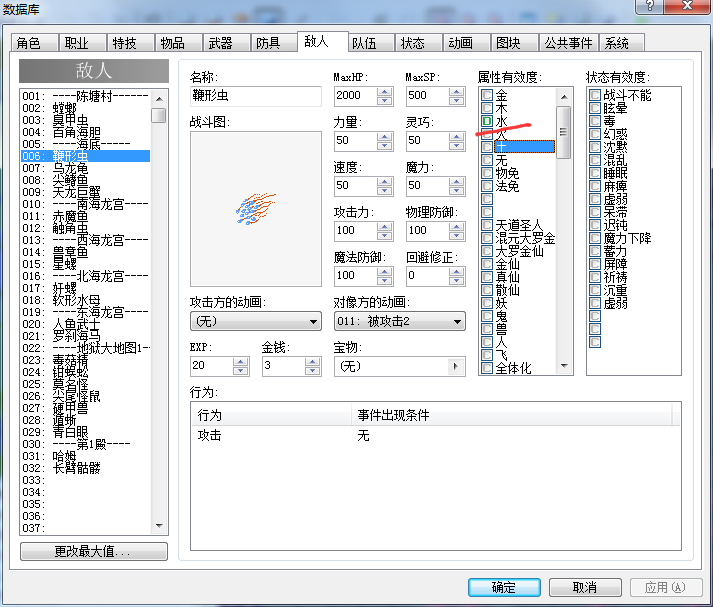713x607 pixels.
Task: Increase 攻击力 with the up spinner
Action: (x=385, y=226)
